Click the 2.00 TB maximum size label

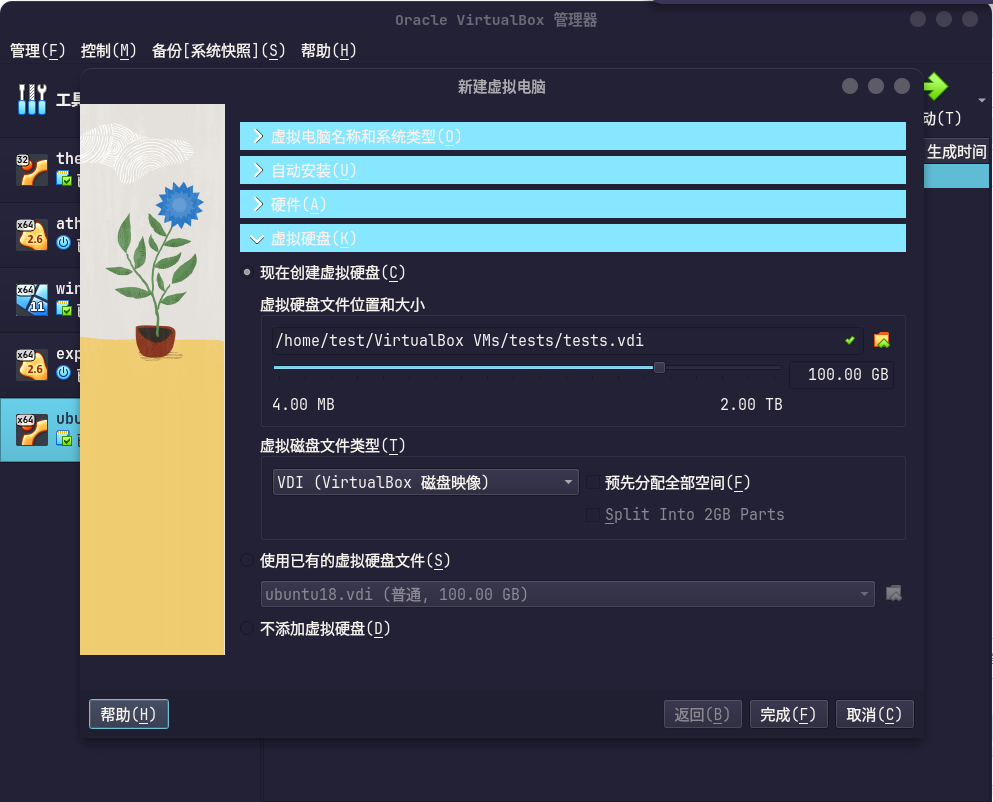(751, 404)
